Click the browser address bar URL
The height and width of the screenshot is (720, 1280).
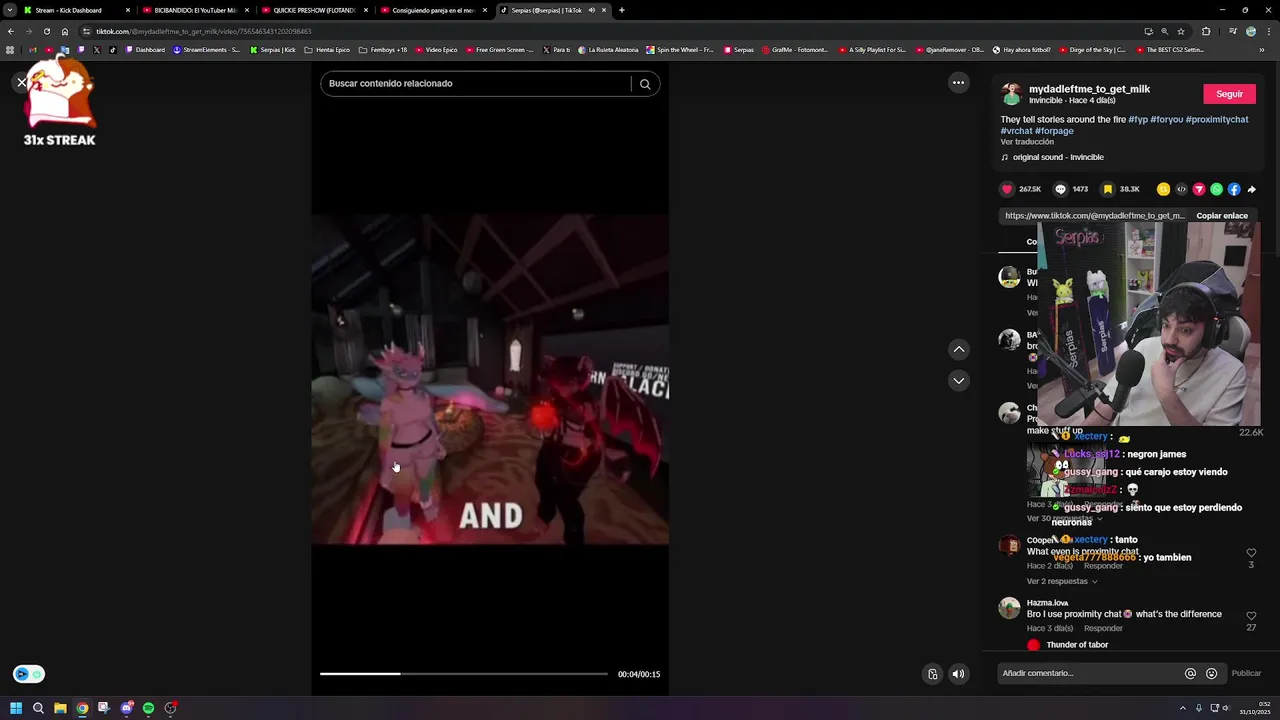[x=203, y=31]
